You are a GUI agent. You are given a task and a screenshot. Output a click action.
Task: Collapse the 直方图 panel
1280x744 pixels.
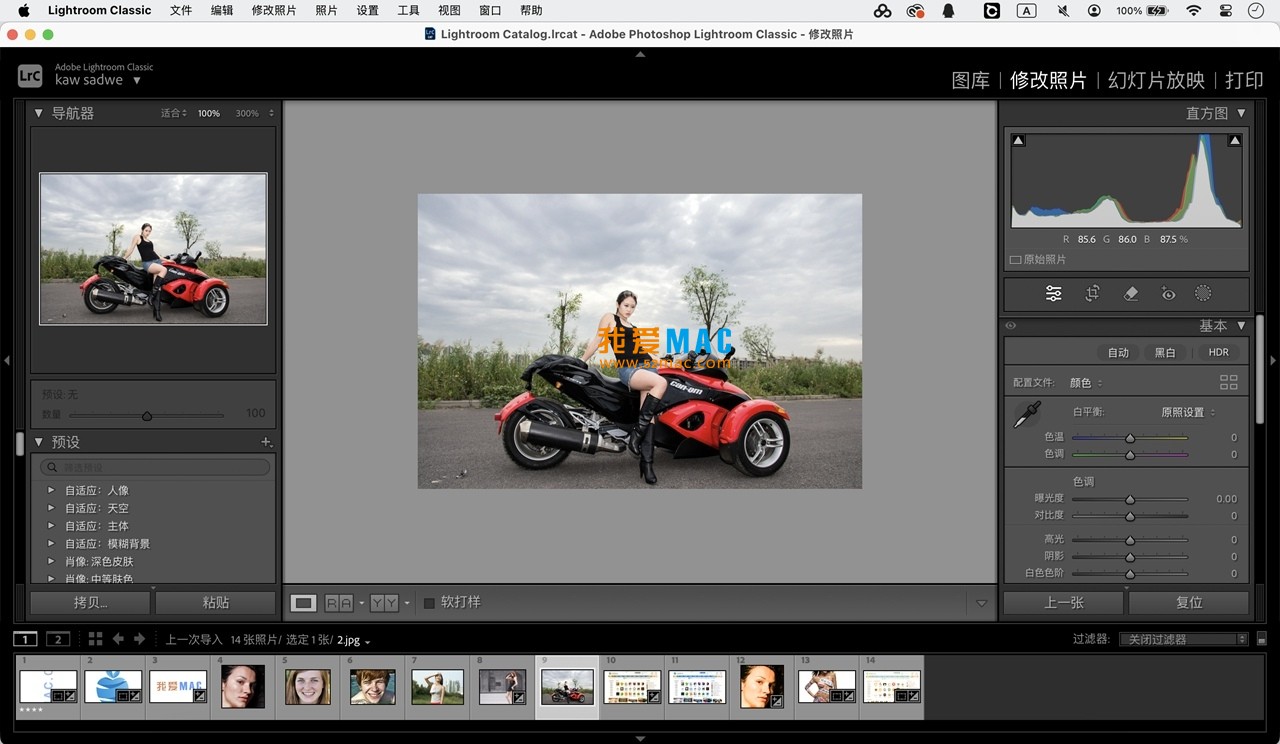coord(1241,113)
